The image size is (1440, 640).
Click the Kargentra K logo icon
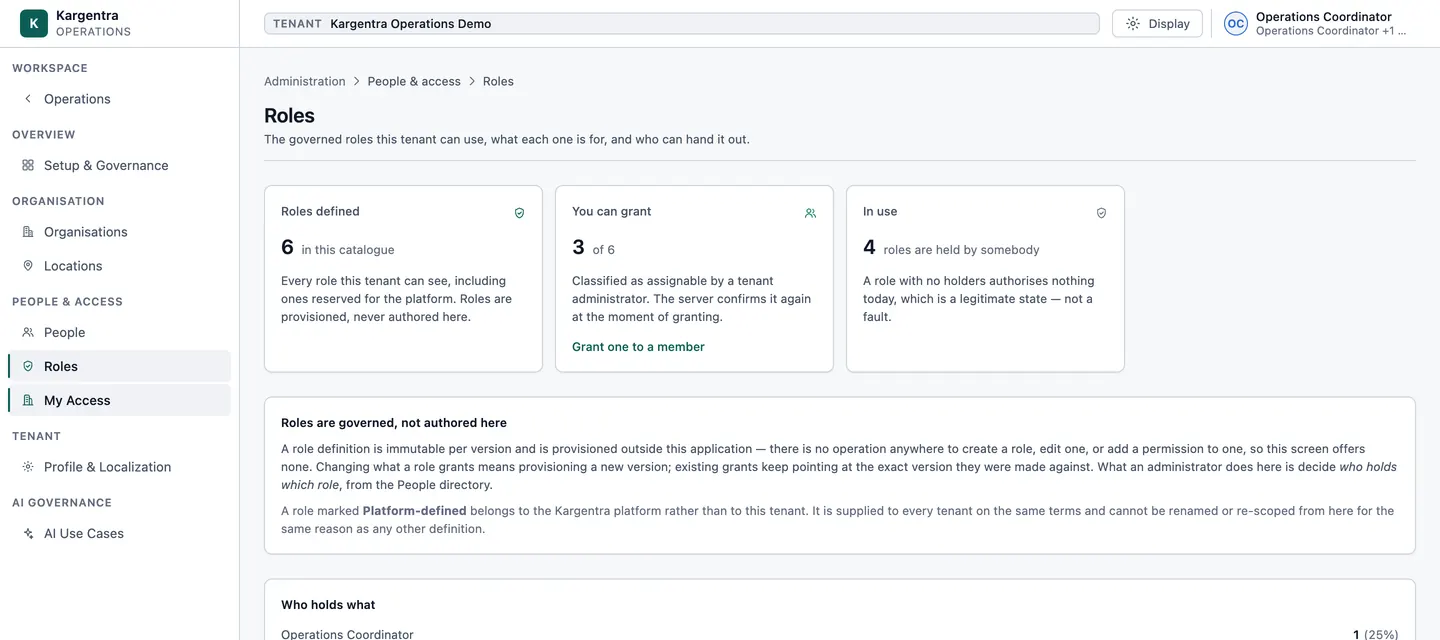(34, 23)
